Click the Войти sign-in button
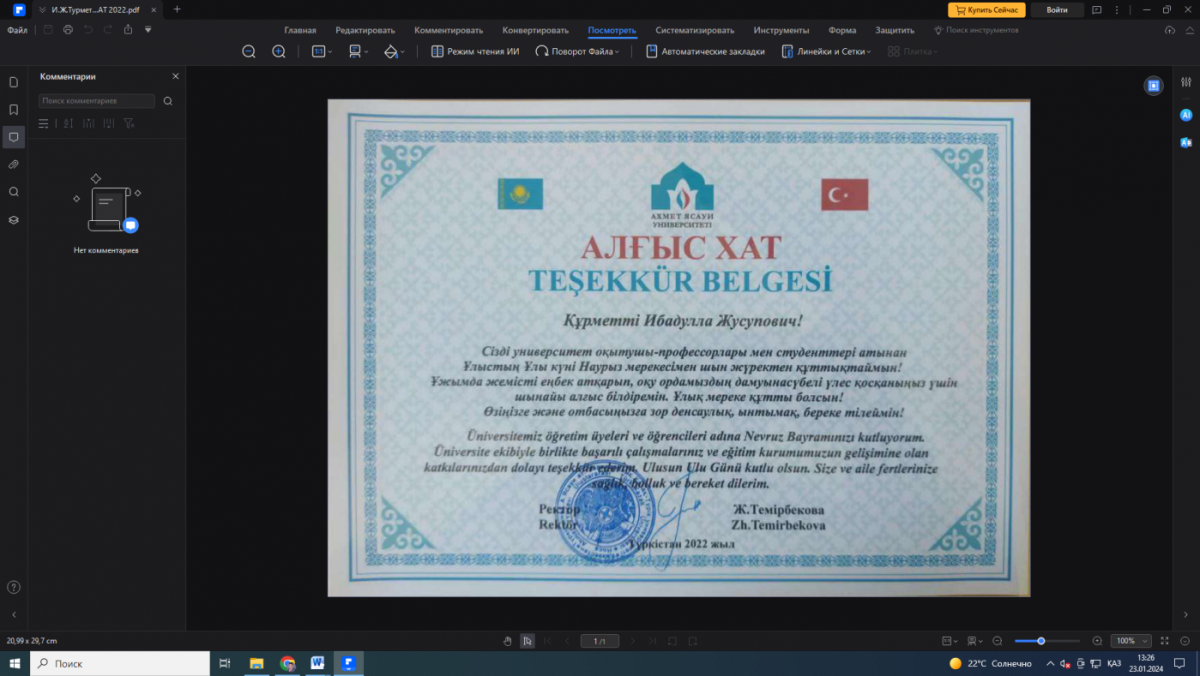The height and width of the screenshot is (676, 1200). (1056, 9)
